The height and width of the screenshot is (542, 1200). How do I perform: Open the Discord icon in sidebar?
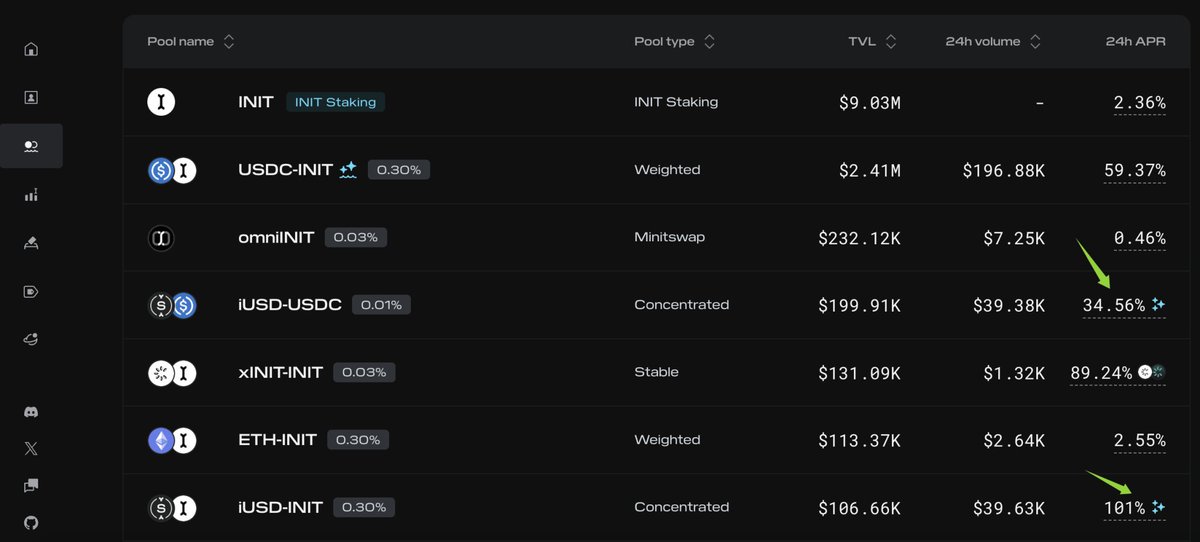pyautogui.click(x=31, y=412)
